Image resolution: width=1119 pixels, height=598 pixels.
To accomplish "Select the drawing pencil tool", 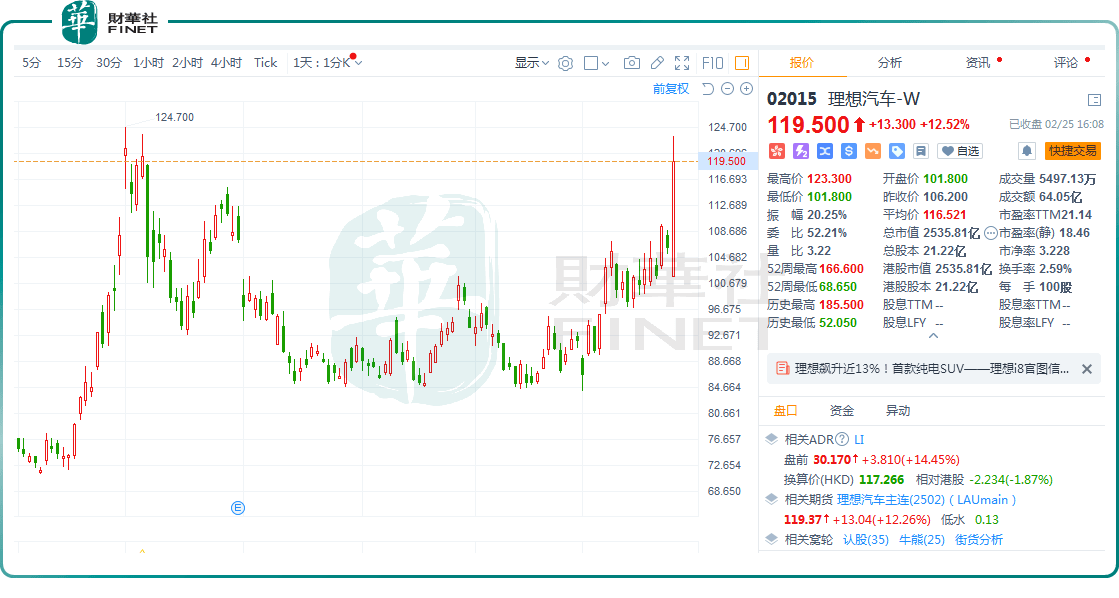I will click(657, 63).
